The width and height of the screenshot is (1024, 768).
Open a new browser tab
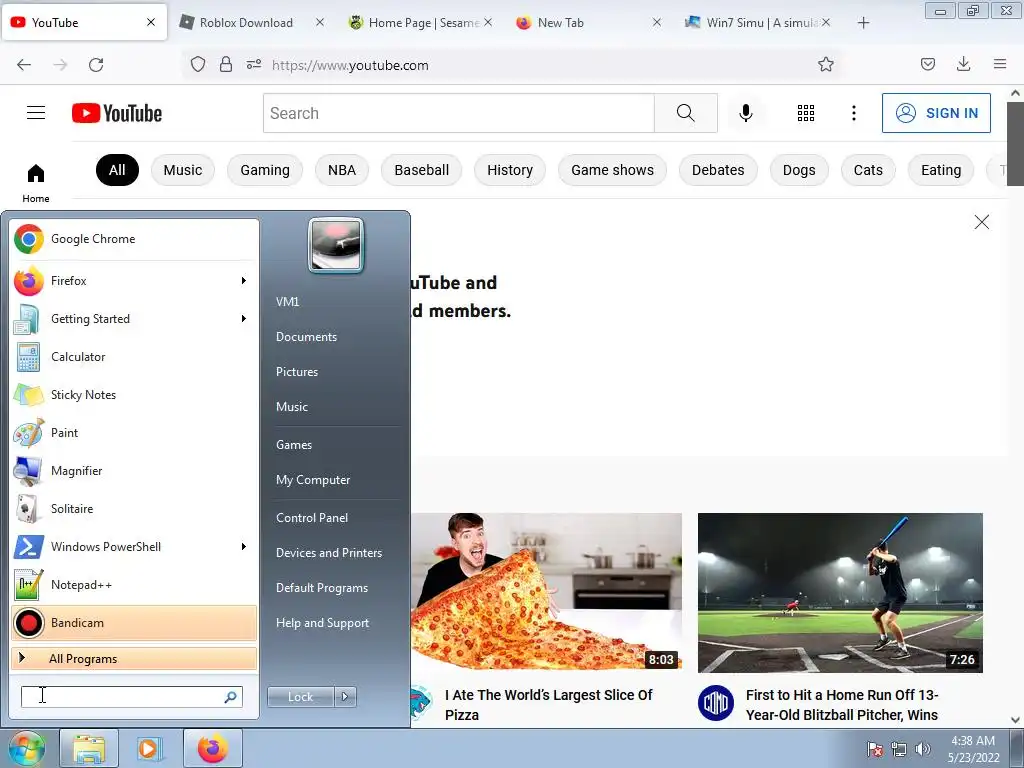pos(863,23)
